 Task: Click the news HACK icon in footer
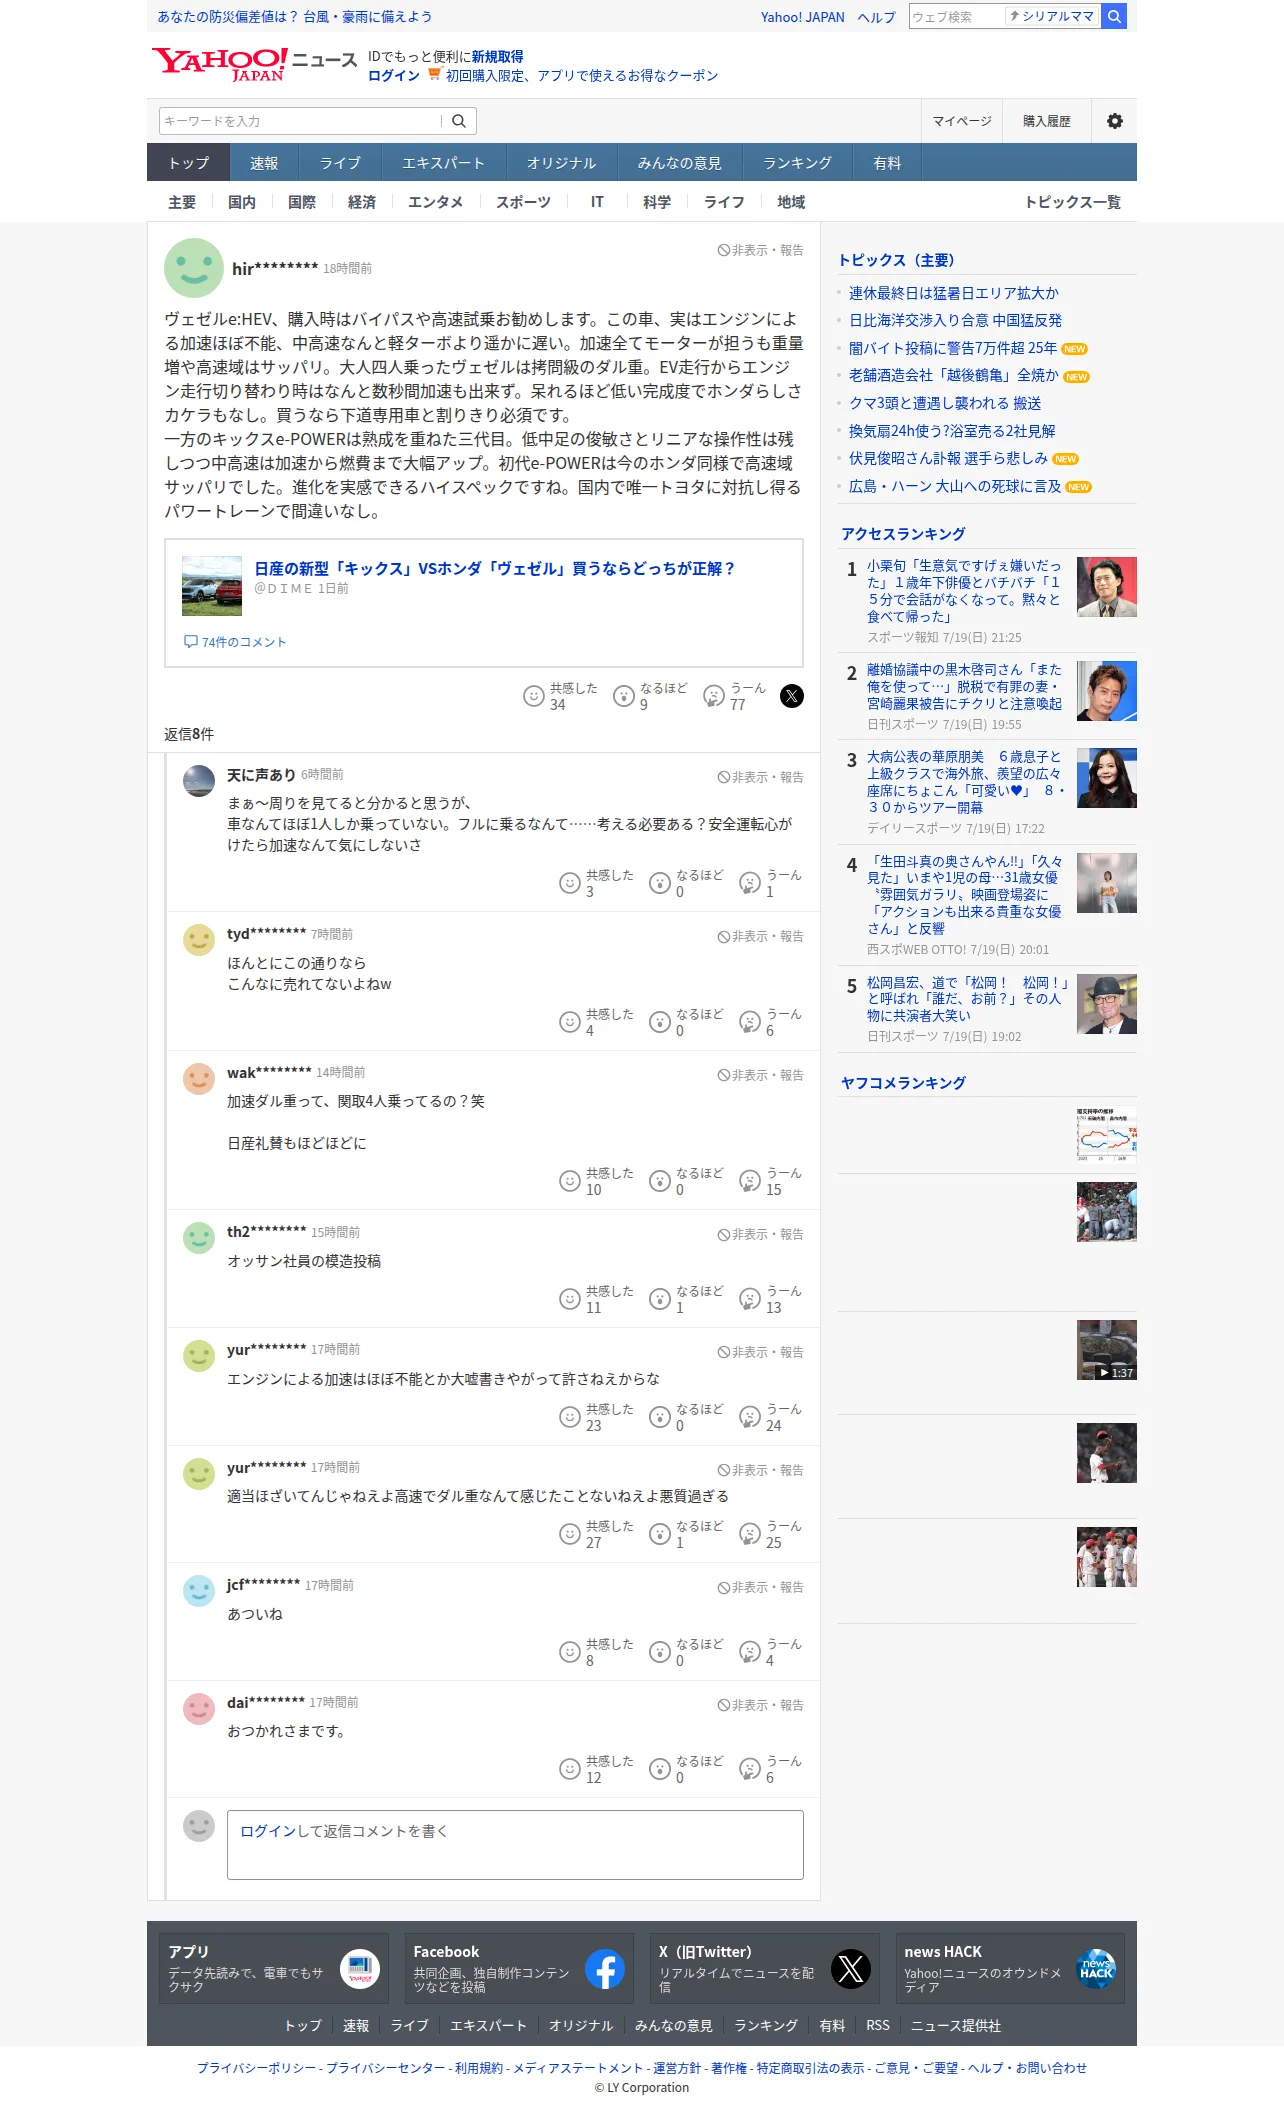pos(1096,1969)
